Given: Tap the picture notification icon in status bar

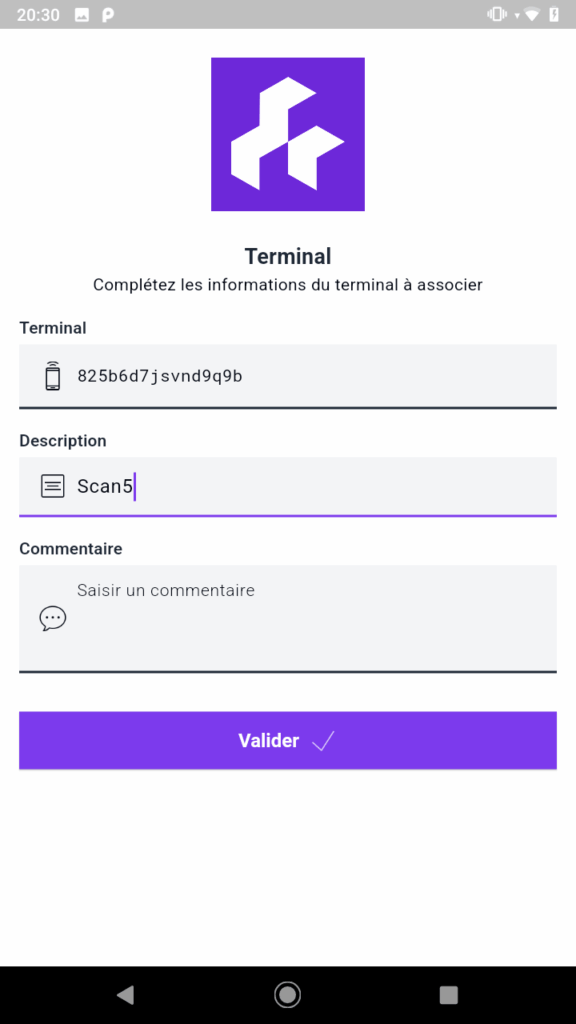Looking at the screenshot, I should 82,14.
